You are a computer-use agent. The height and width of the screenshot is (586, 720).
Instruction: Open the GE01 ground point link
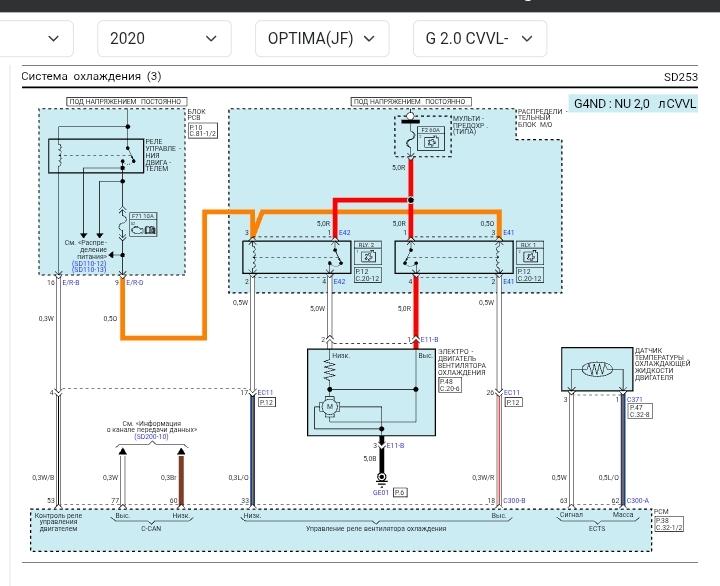tap(381, 493)
